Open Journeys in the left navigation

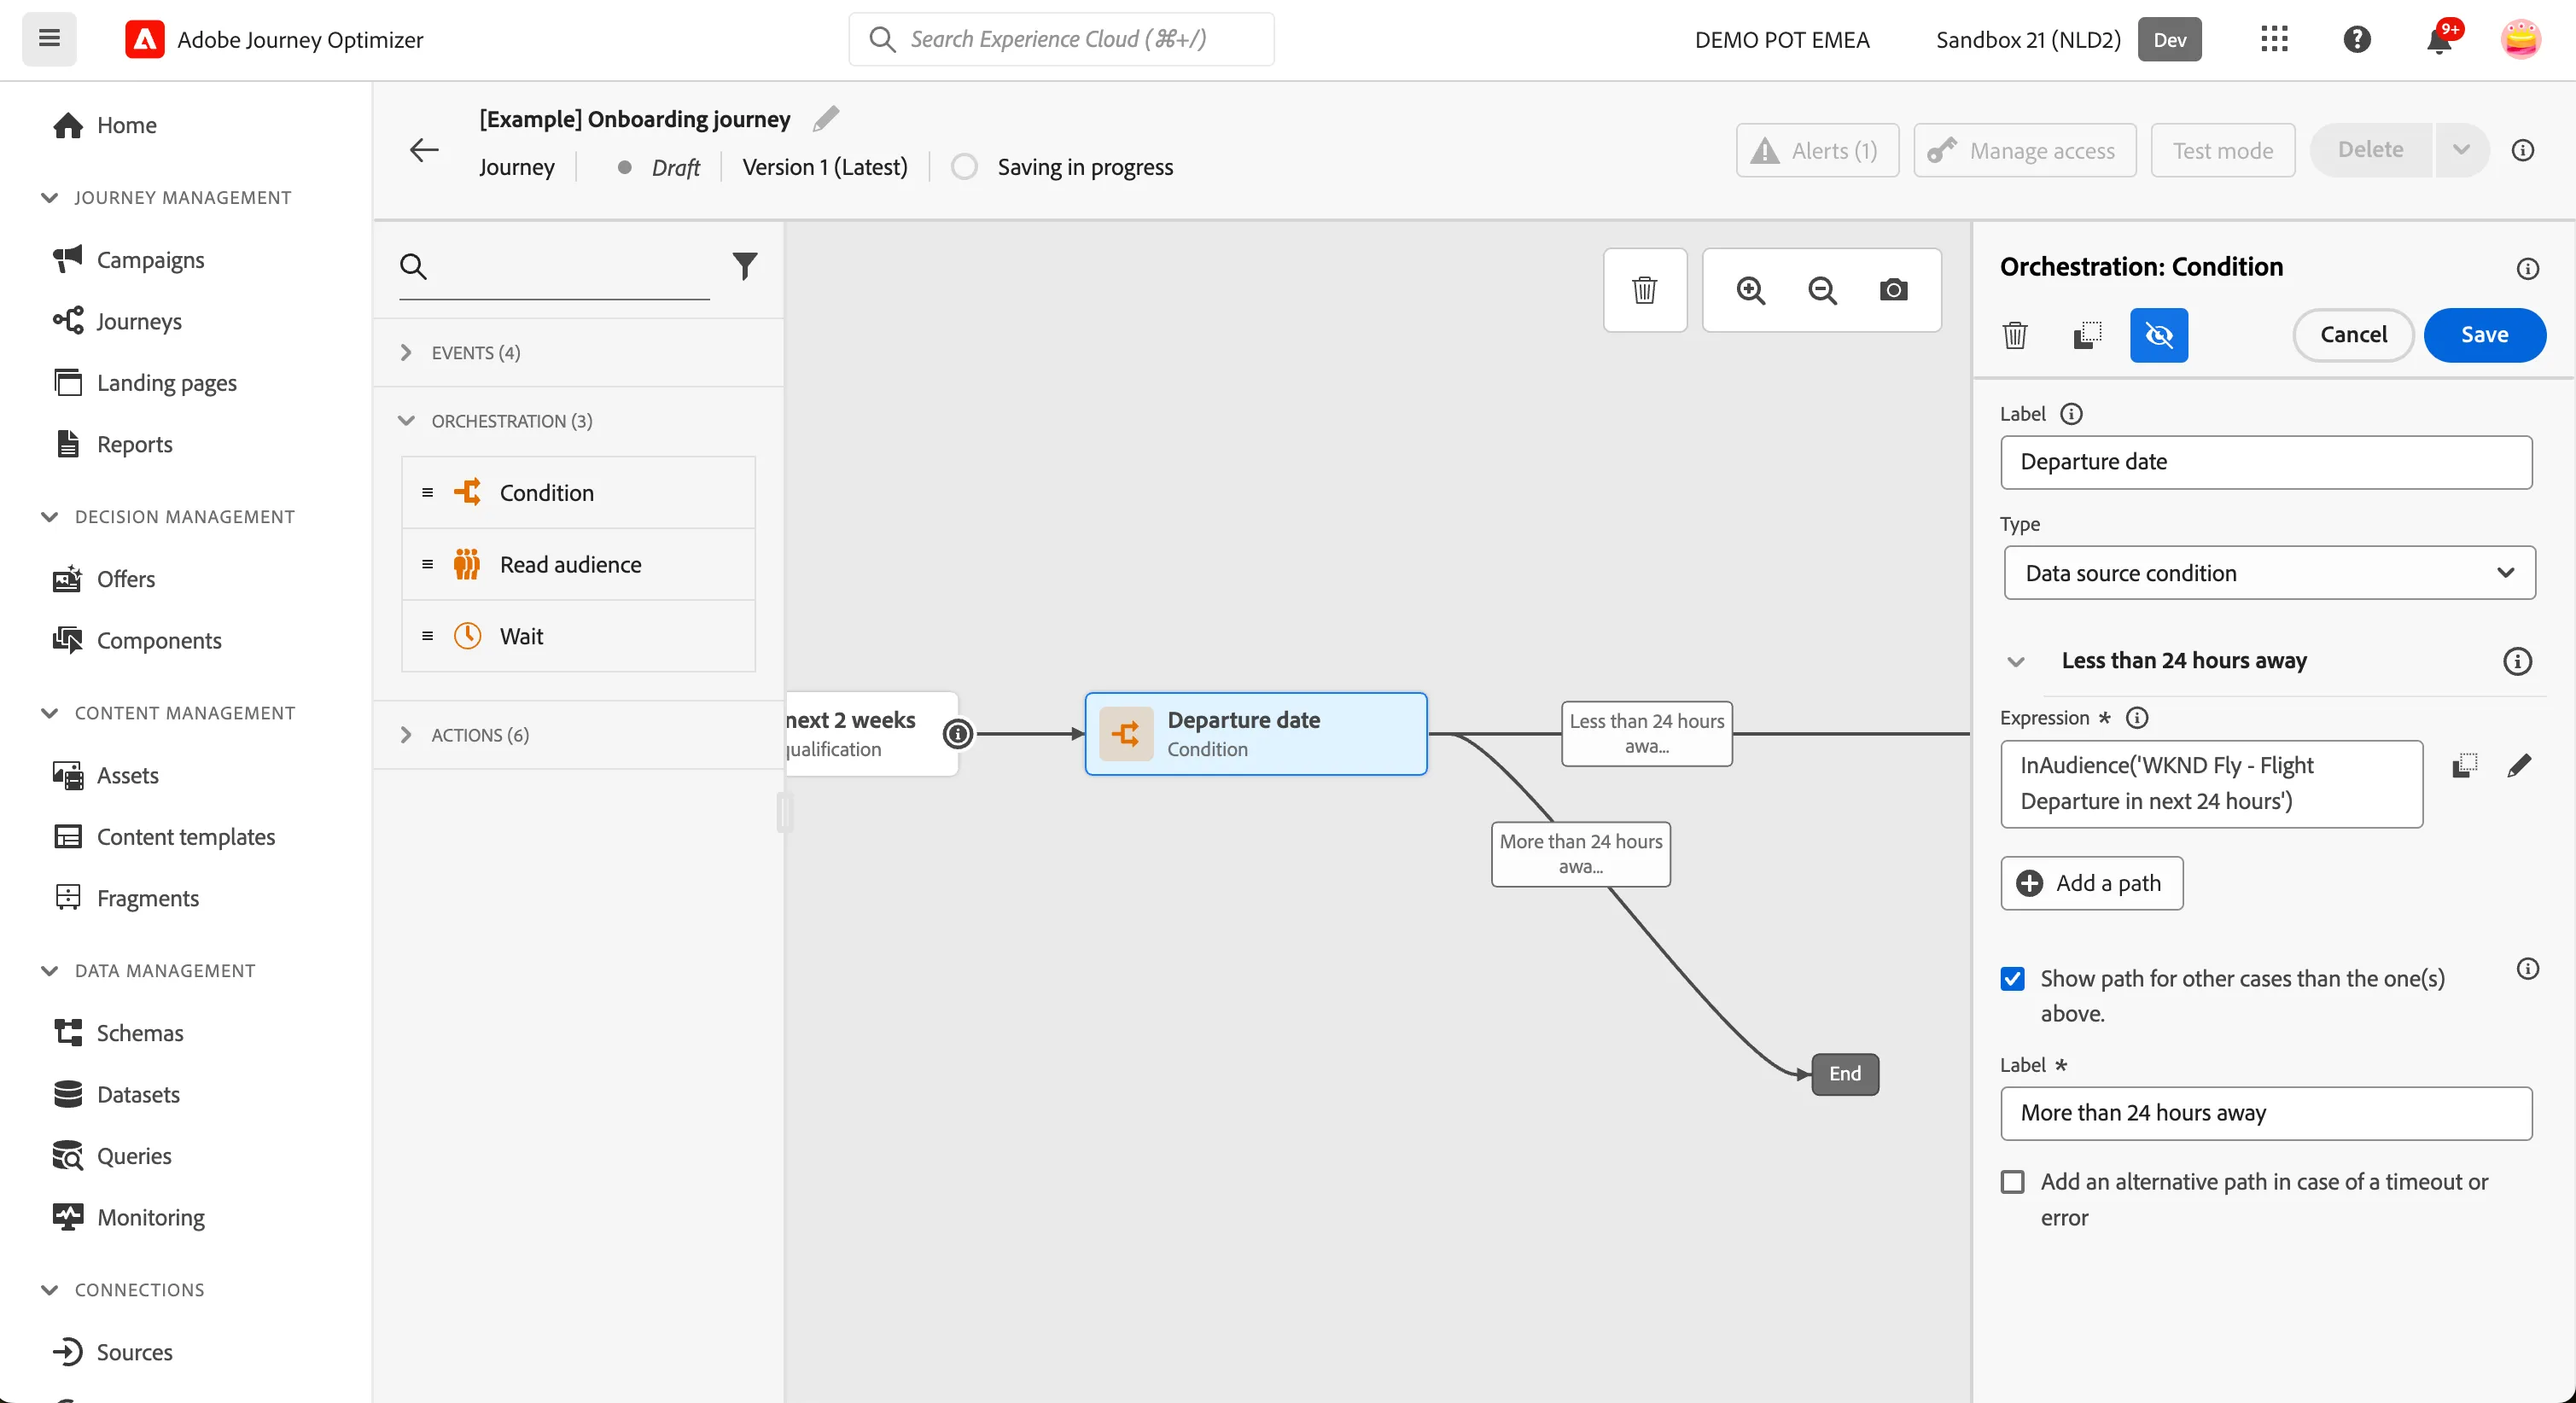click(139, 321)
